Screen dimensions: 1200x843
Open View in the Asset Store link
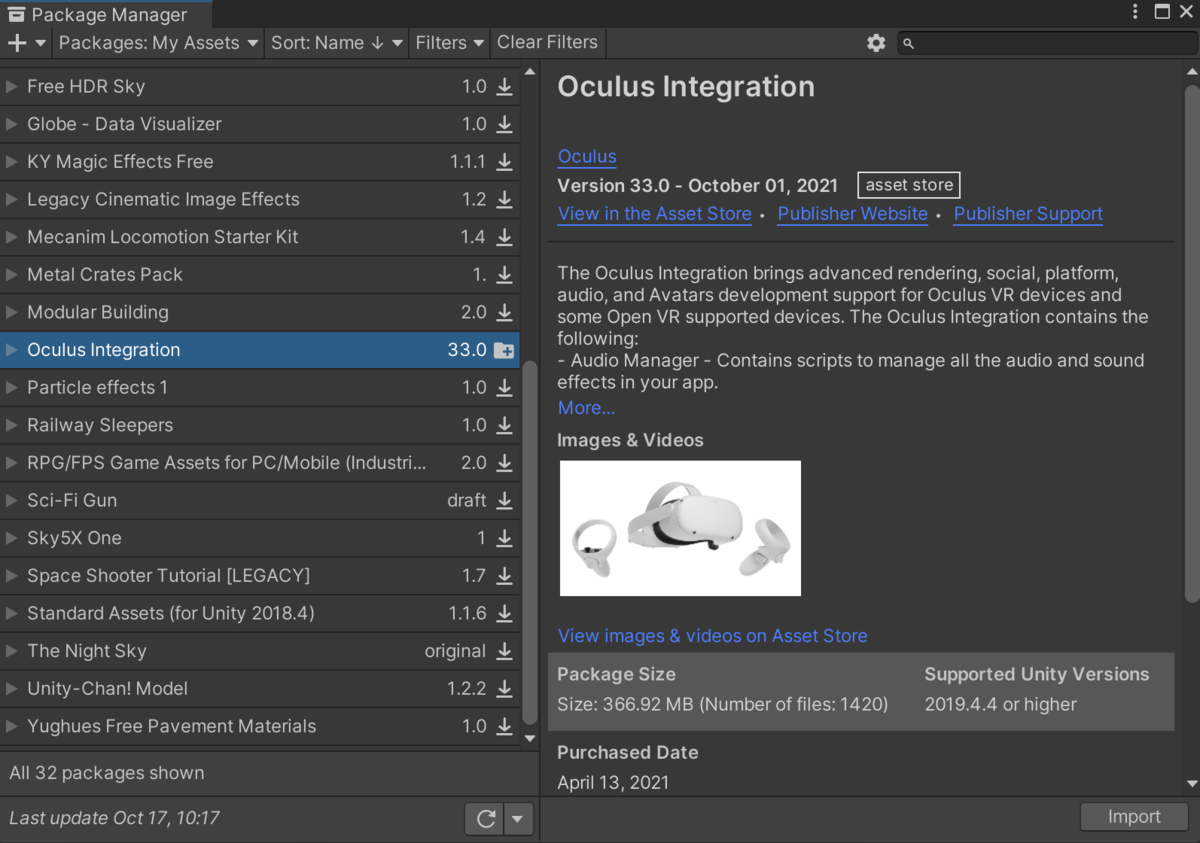pos(655,214)
